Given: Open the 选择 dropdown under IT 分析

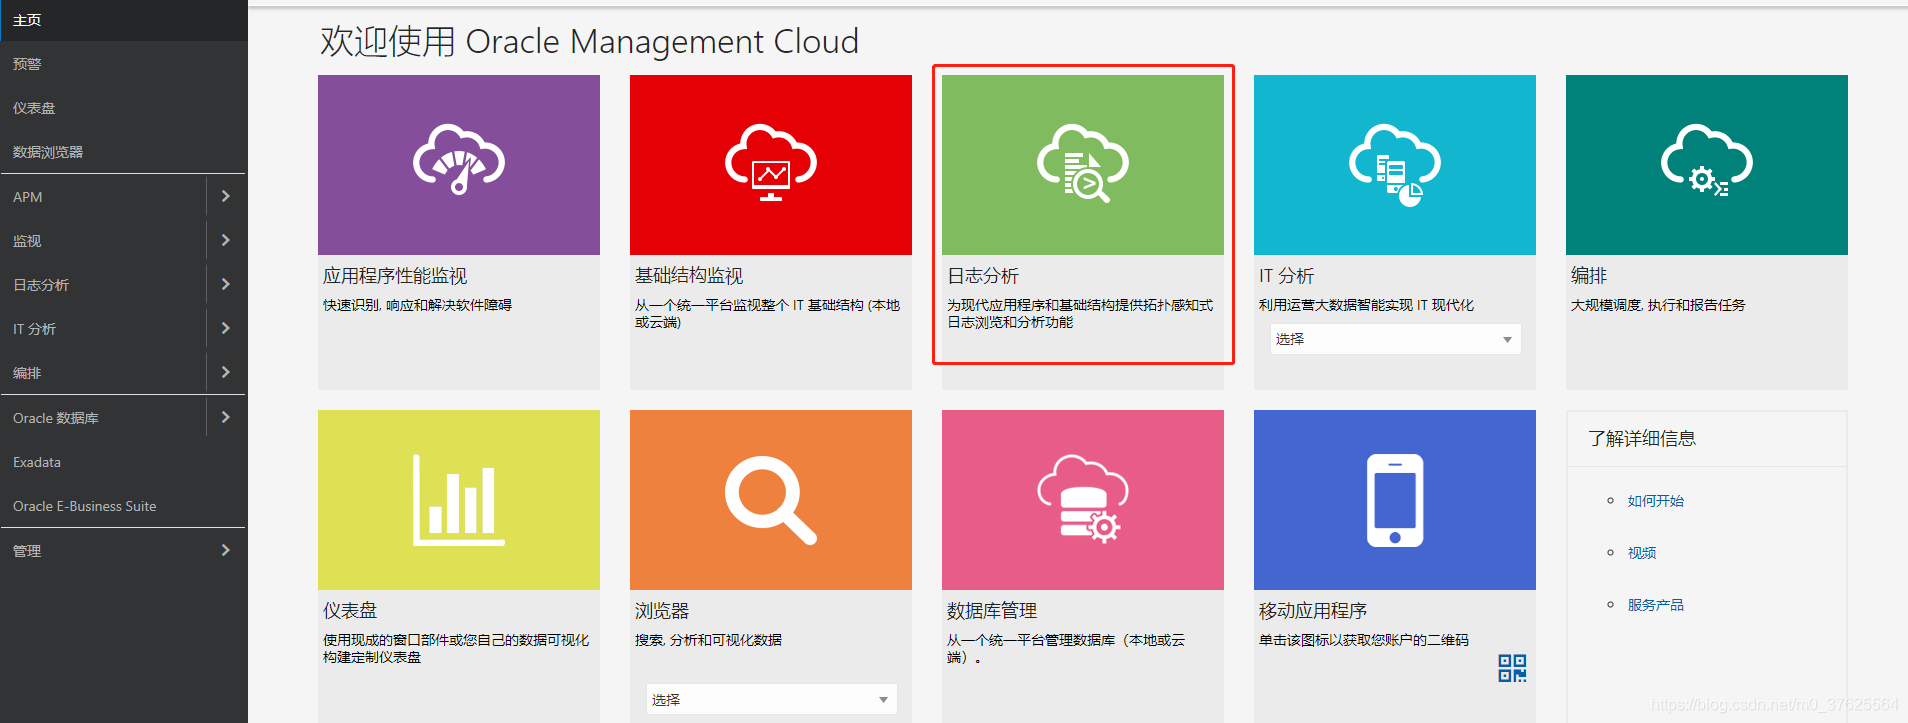Looking at the screenshot, I should 1395,339.
